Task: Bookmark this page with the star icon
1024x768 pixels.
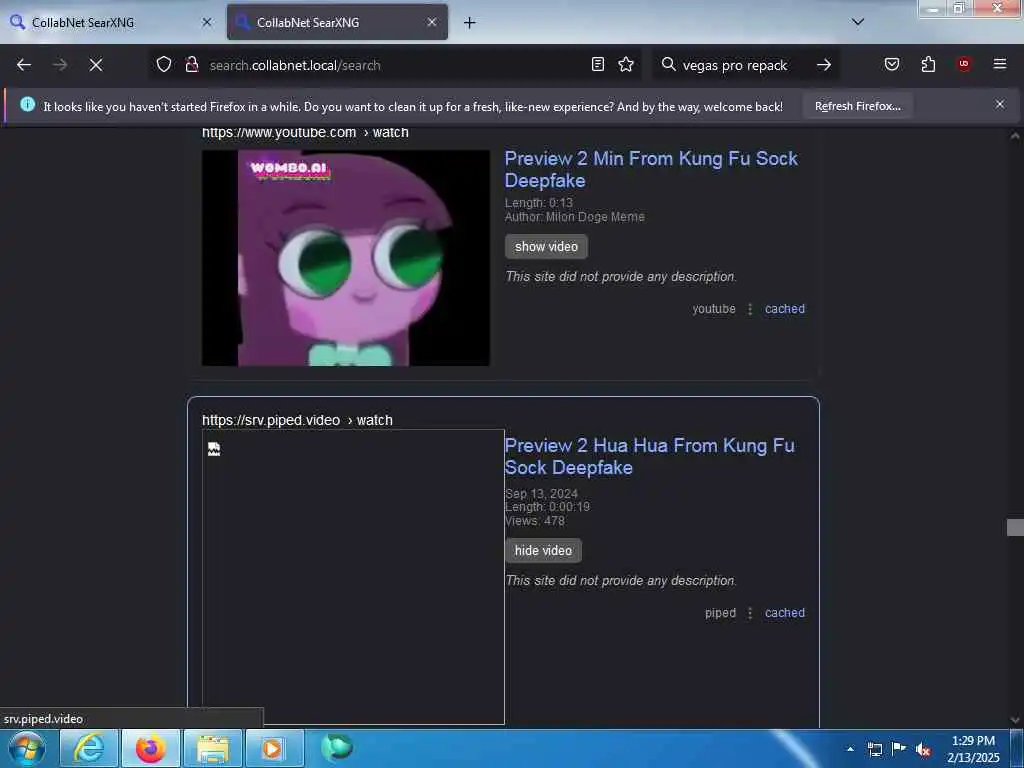Action: point(626,64)
